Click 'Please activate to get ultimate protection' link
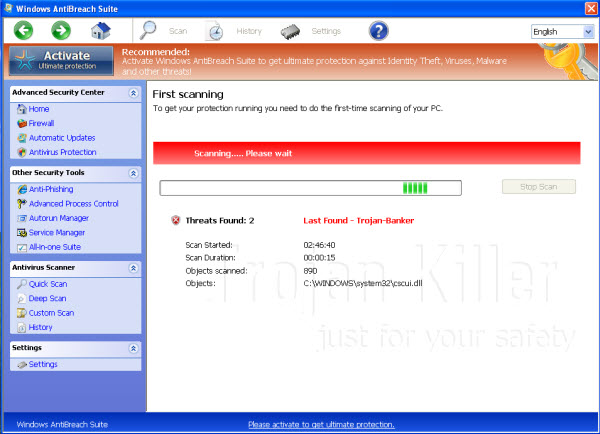The height and width of the screenshot is (434, 600). pyautogui.click(x=320, y=424)
